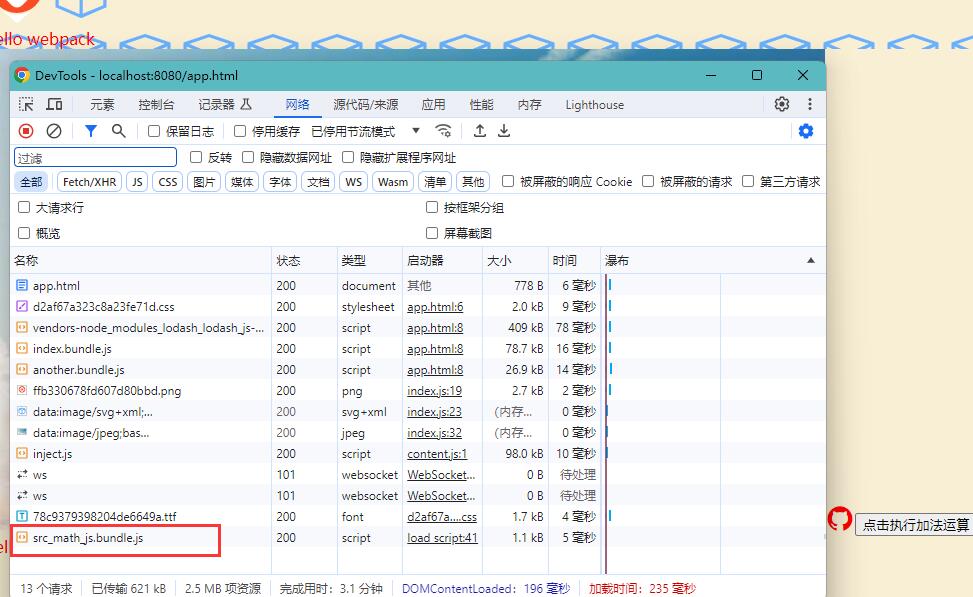Toggle the device toolbar icon
Image resolution: width=973 pixels, height=597 pixels.
(x=55, y=104)
